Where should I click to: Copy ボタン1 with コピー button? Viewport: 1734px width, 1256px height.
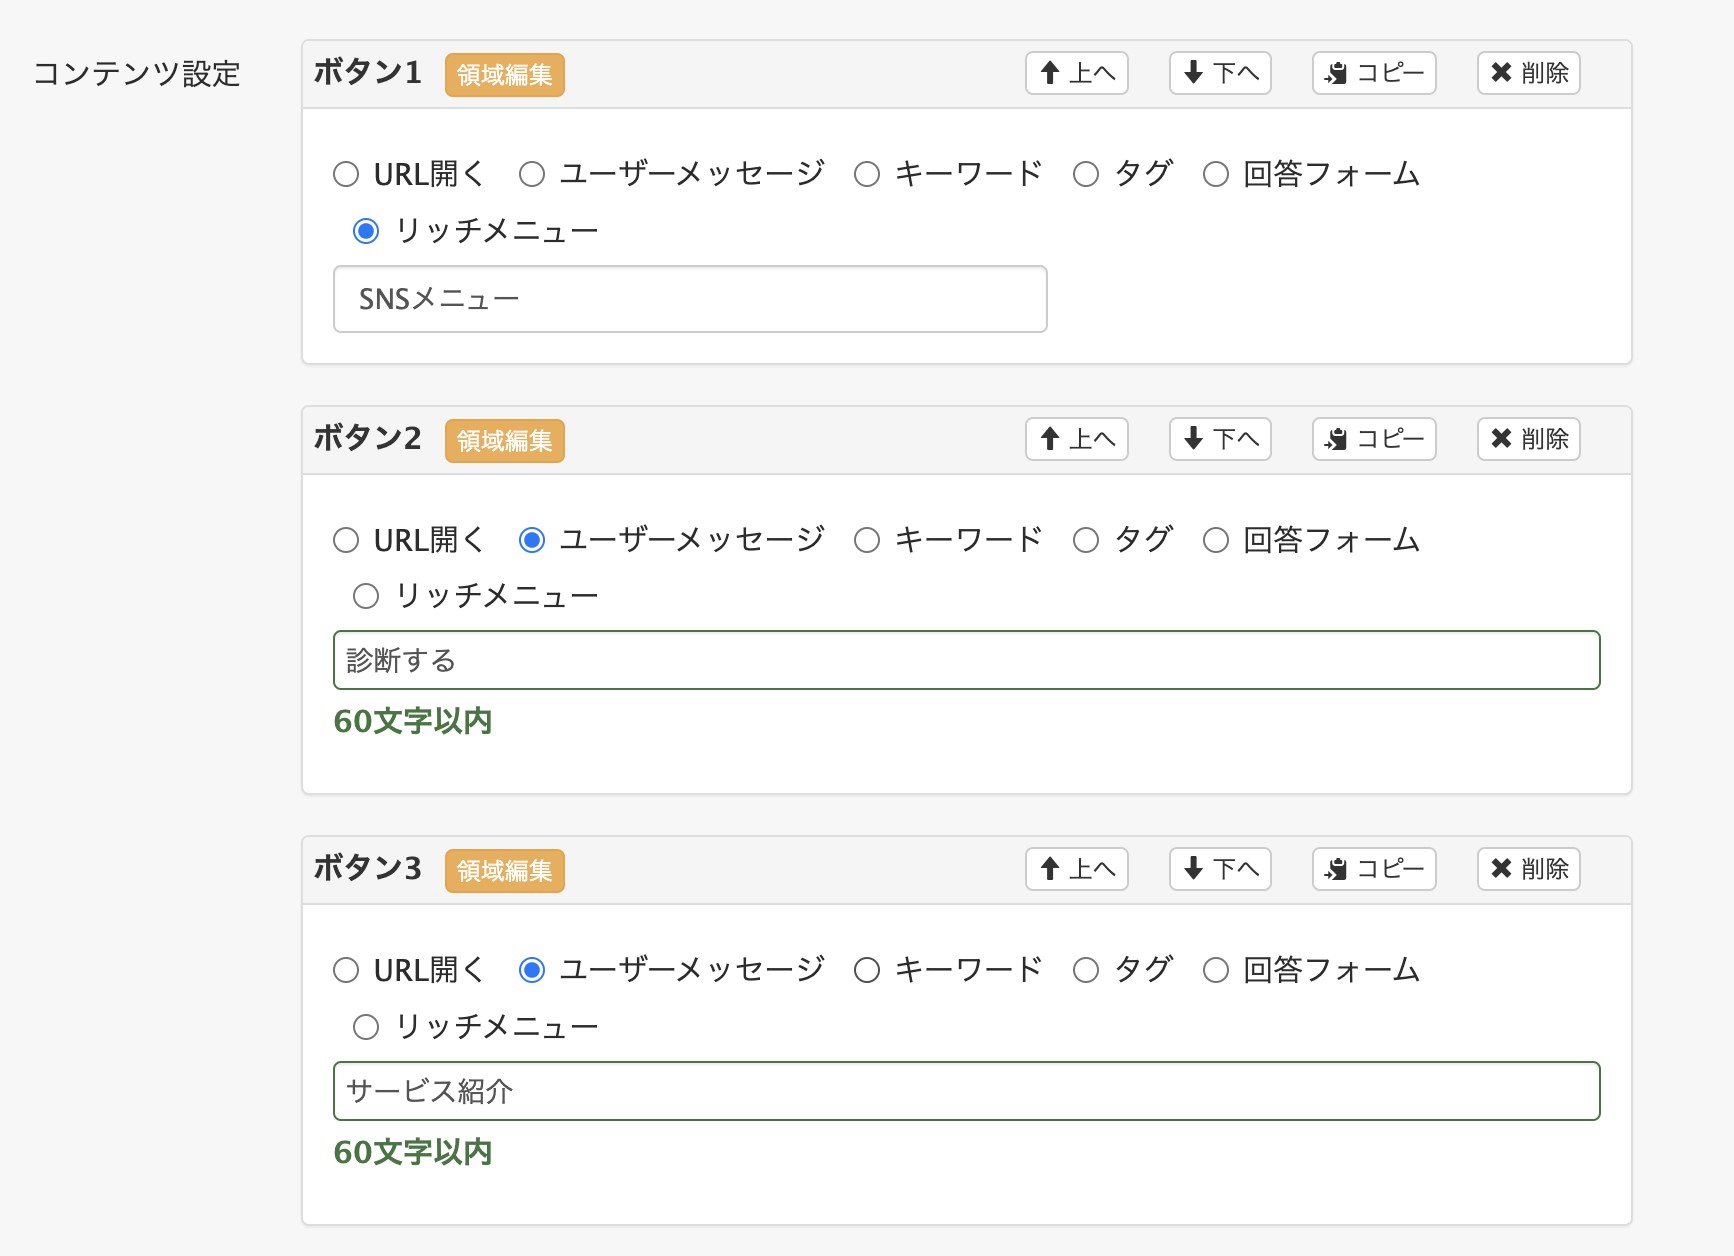1374,73
